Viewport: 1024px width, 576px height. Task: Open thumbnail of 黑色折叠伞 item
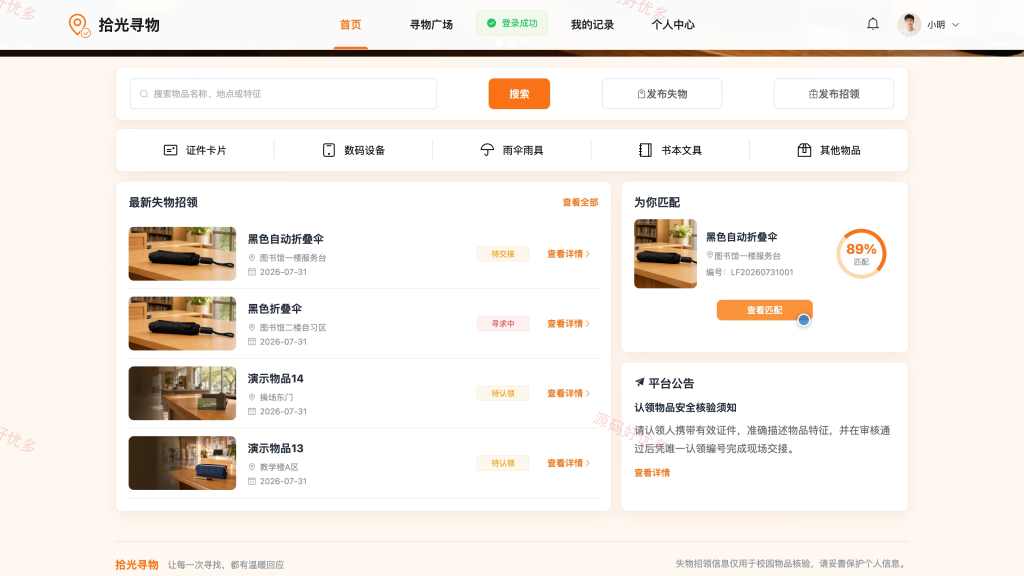tap(182, 324)
